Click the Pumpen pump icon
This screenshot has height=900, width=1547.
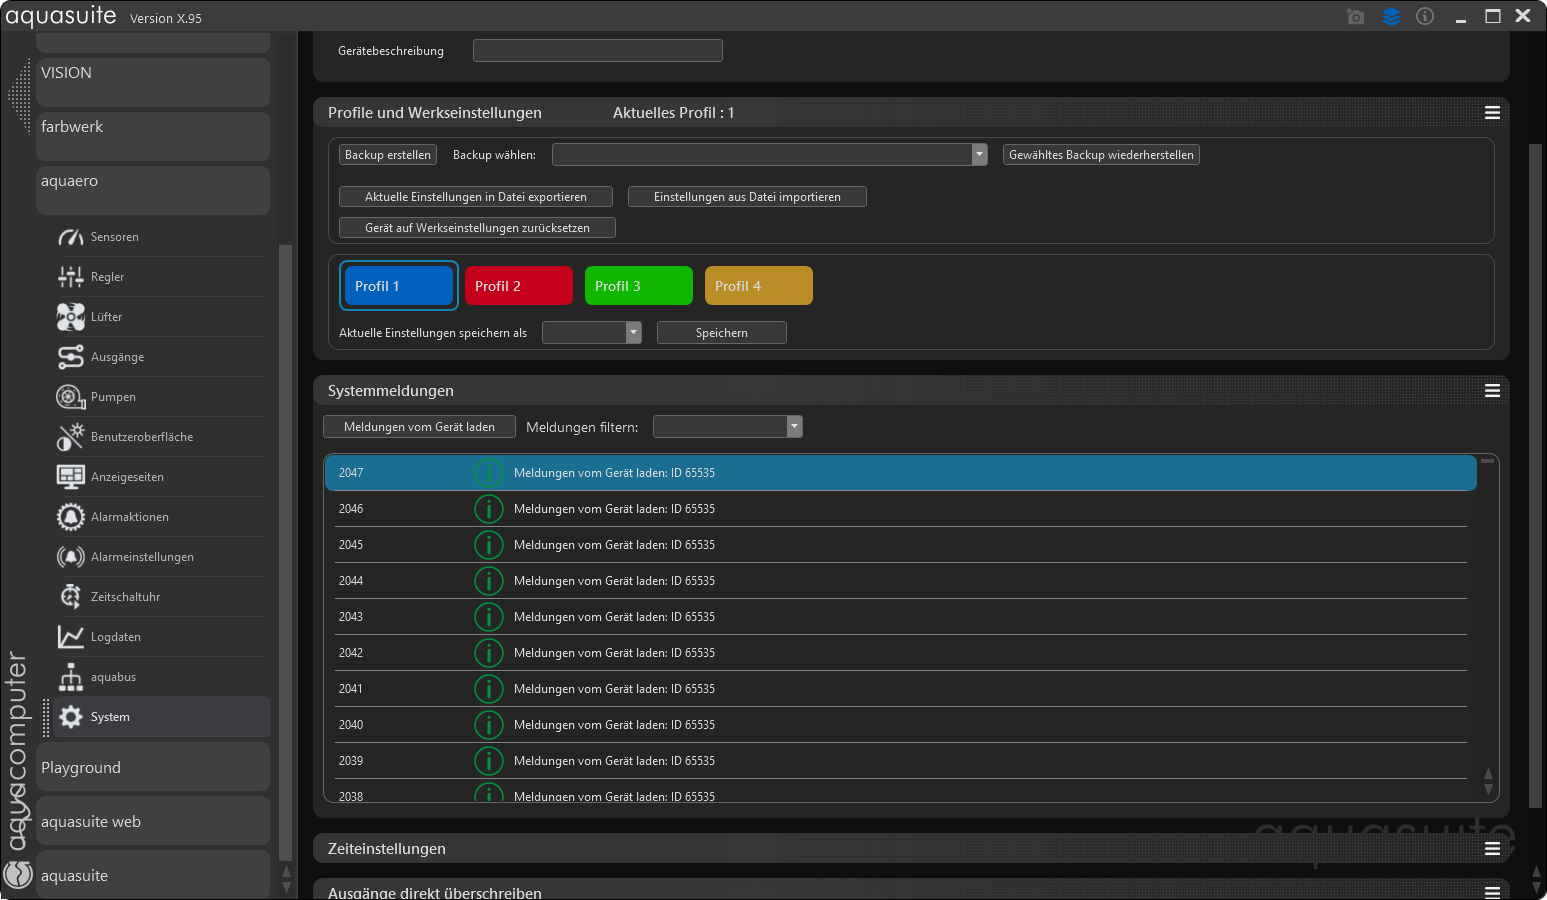point(70,397)
